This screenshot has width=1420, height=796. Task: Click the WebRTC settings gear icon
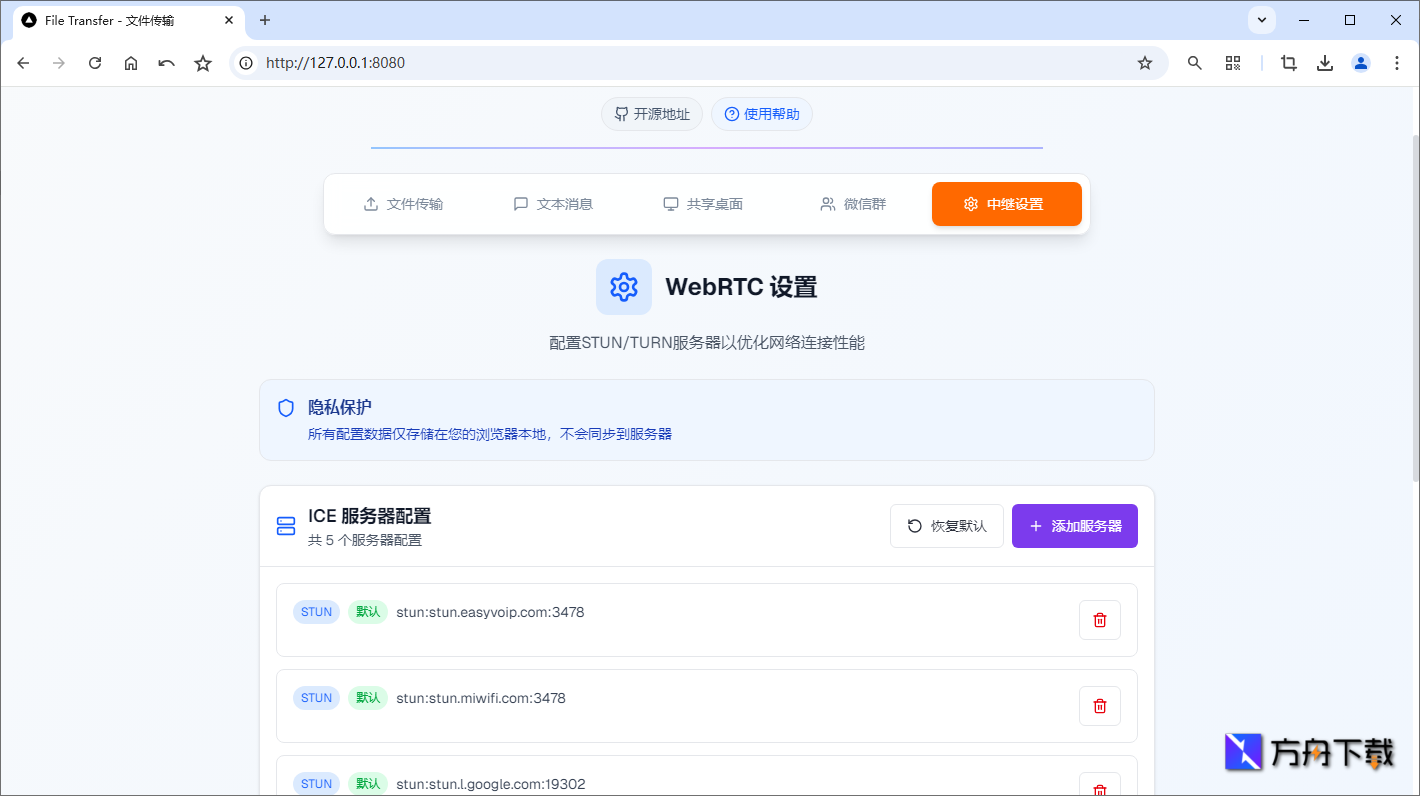click(623, 287)
